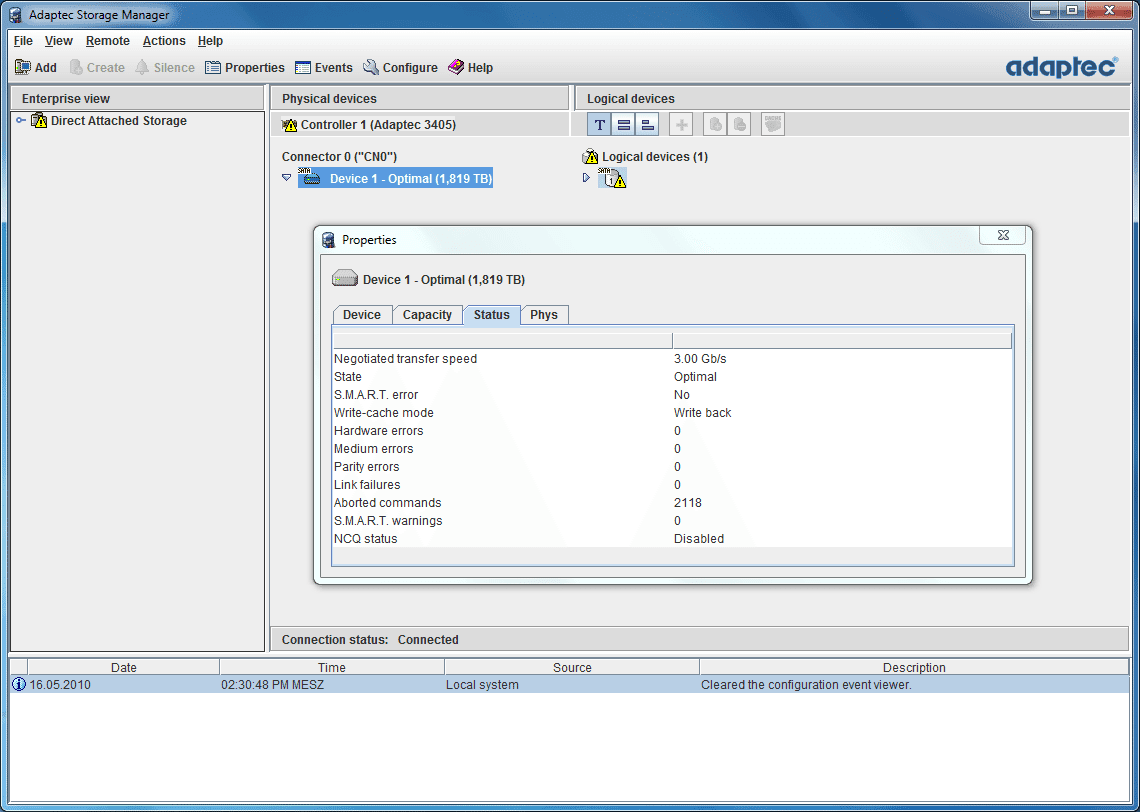Image resolution: width=1140 pixels, height=812 pixels.
Task: Open the File menu
Action: (23, 41)
